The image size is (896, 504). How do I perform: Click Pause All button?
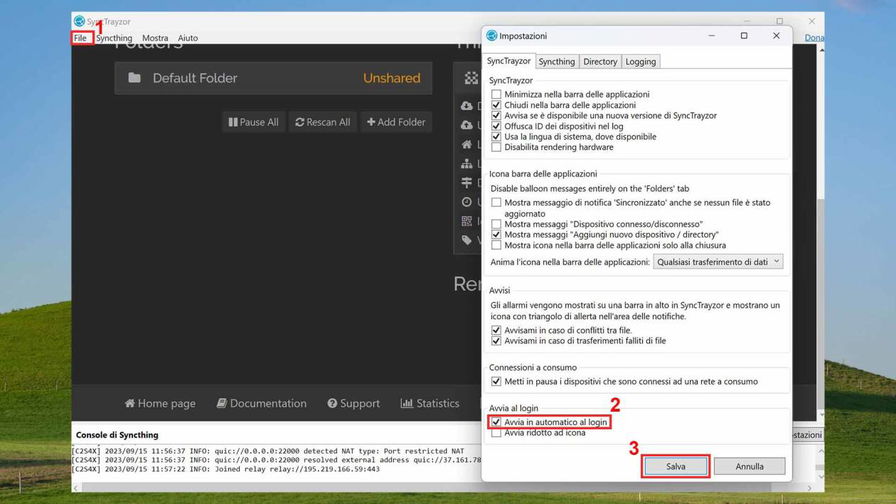(x=253, y=122)
